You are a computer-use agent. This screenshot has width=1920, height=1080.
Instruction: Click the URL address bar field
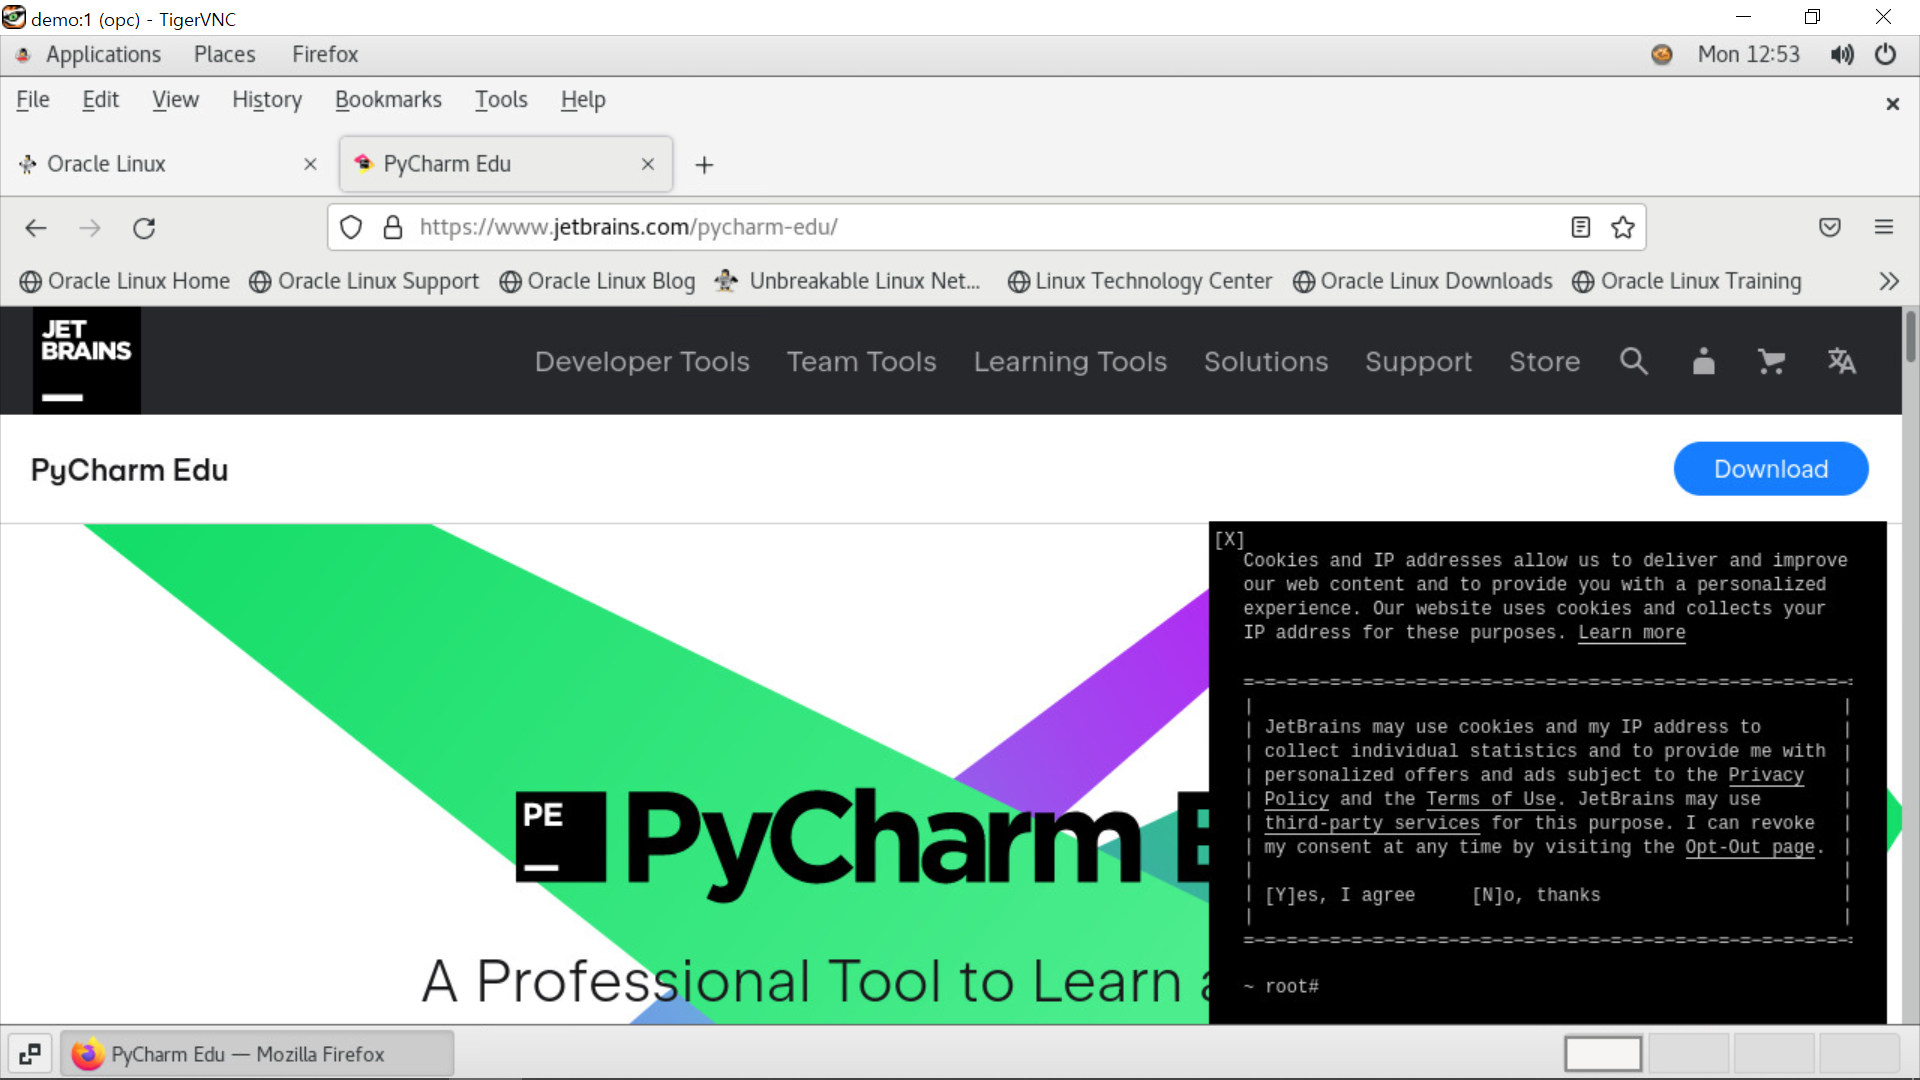pyautogui.click(x=985, y=227)
